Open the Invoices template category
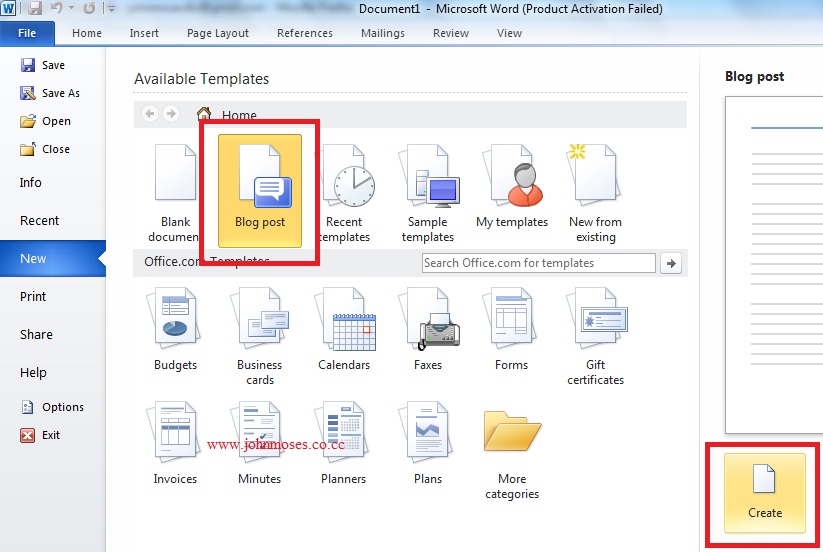Image resolution: width=823 pixels, height=552 pixels. (x=175, y=443)
